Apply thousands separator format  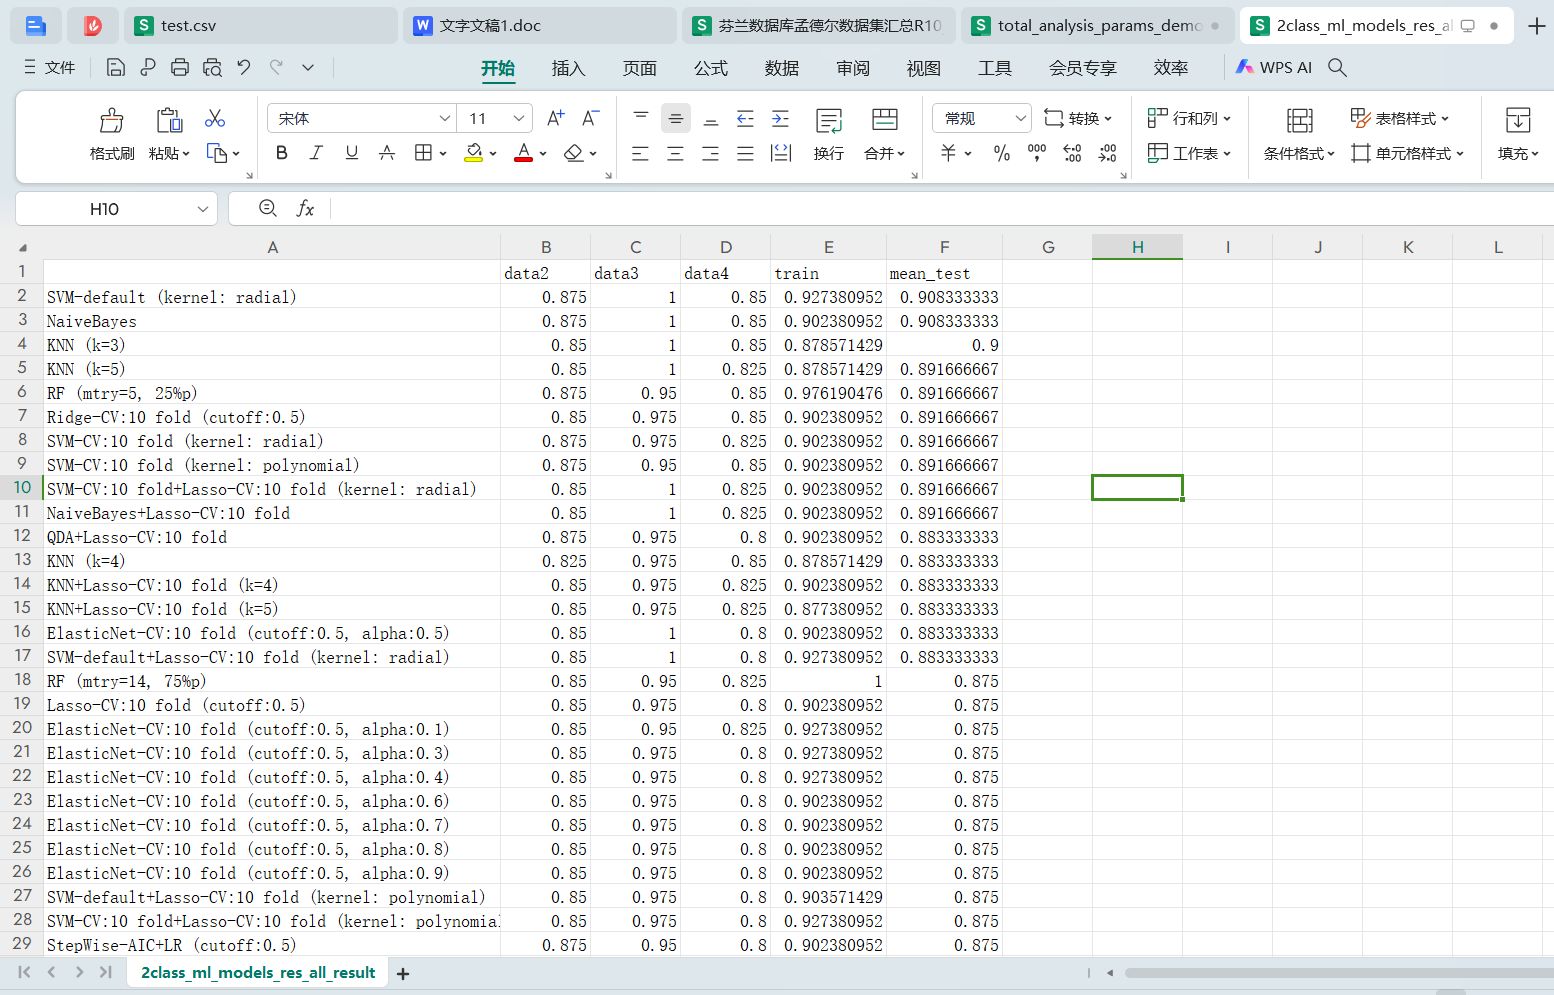pyautogui.click(x=1037, y=153)
